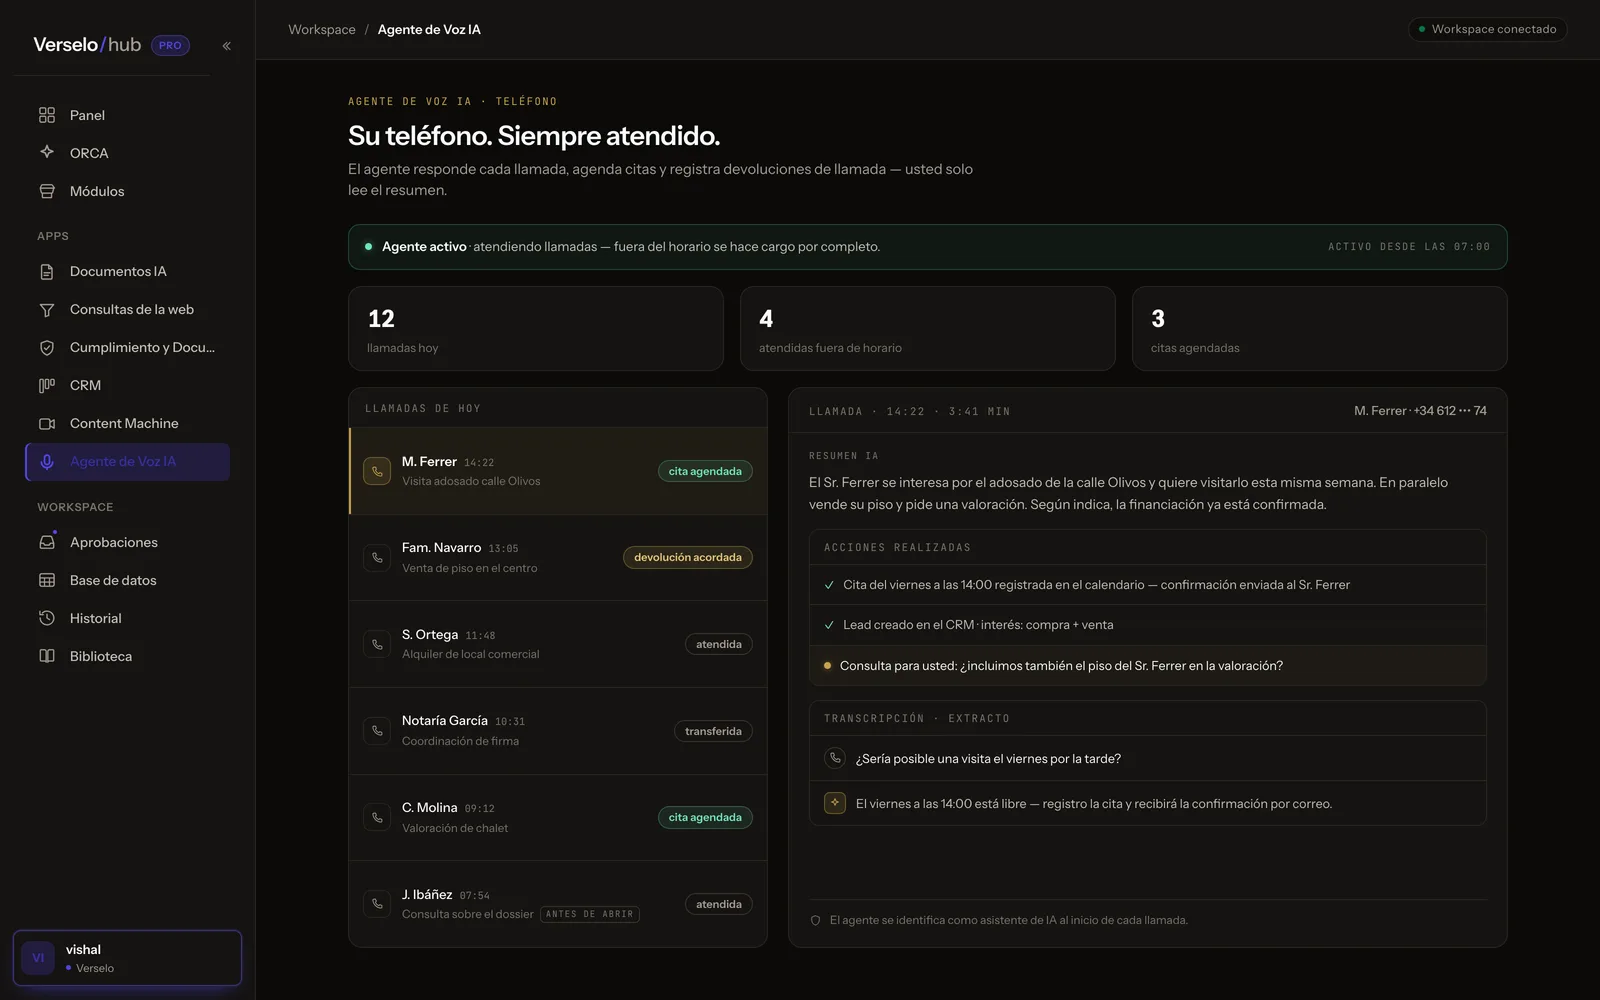1600x1000 pixels.
Task: Open the Módulos icon in sidebar
Action: pyautogui.click(x=47, y=191)
